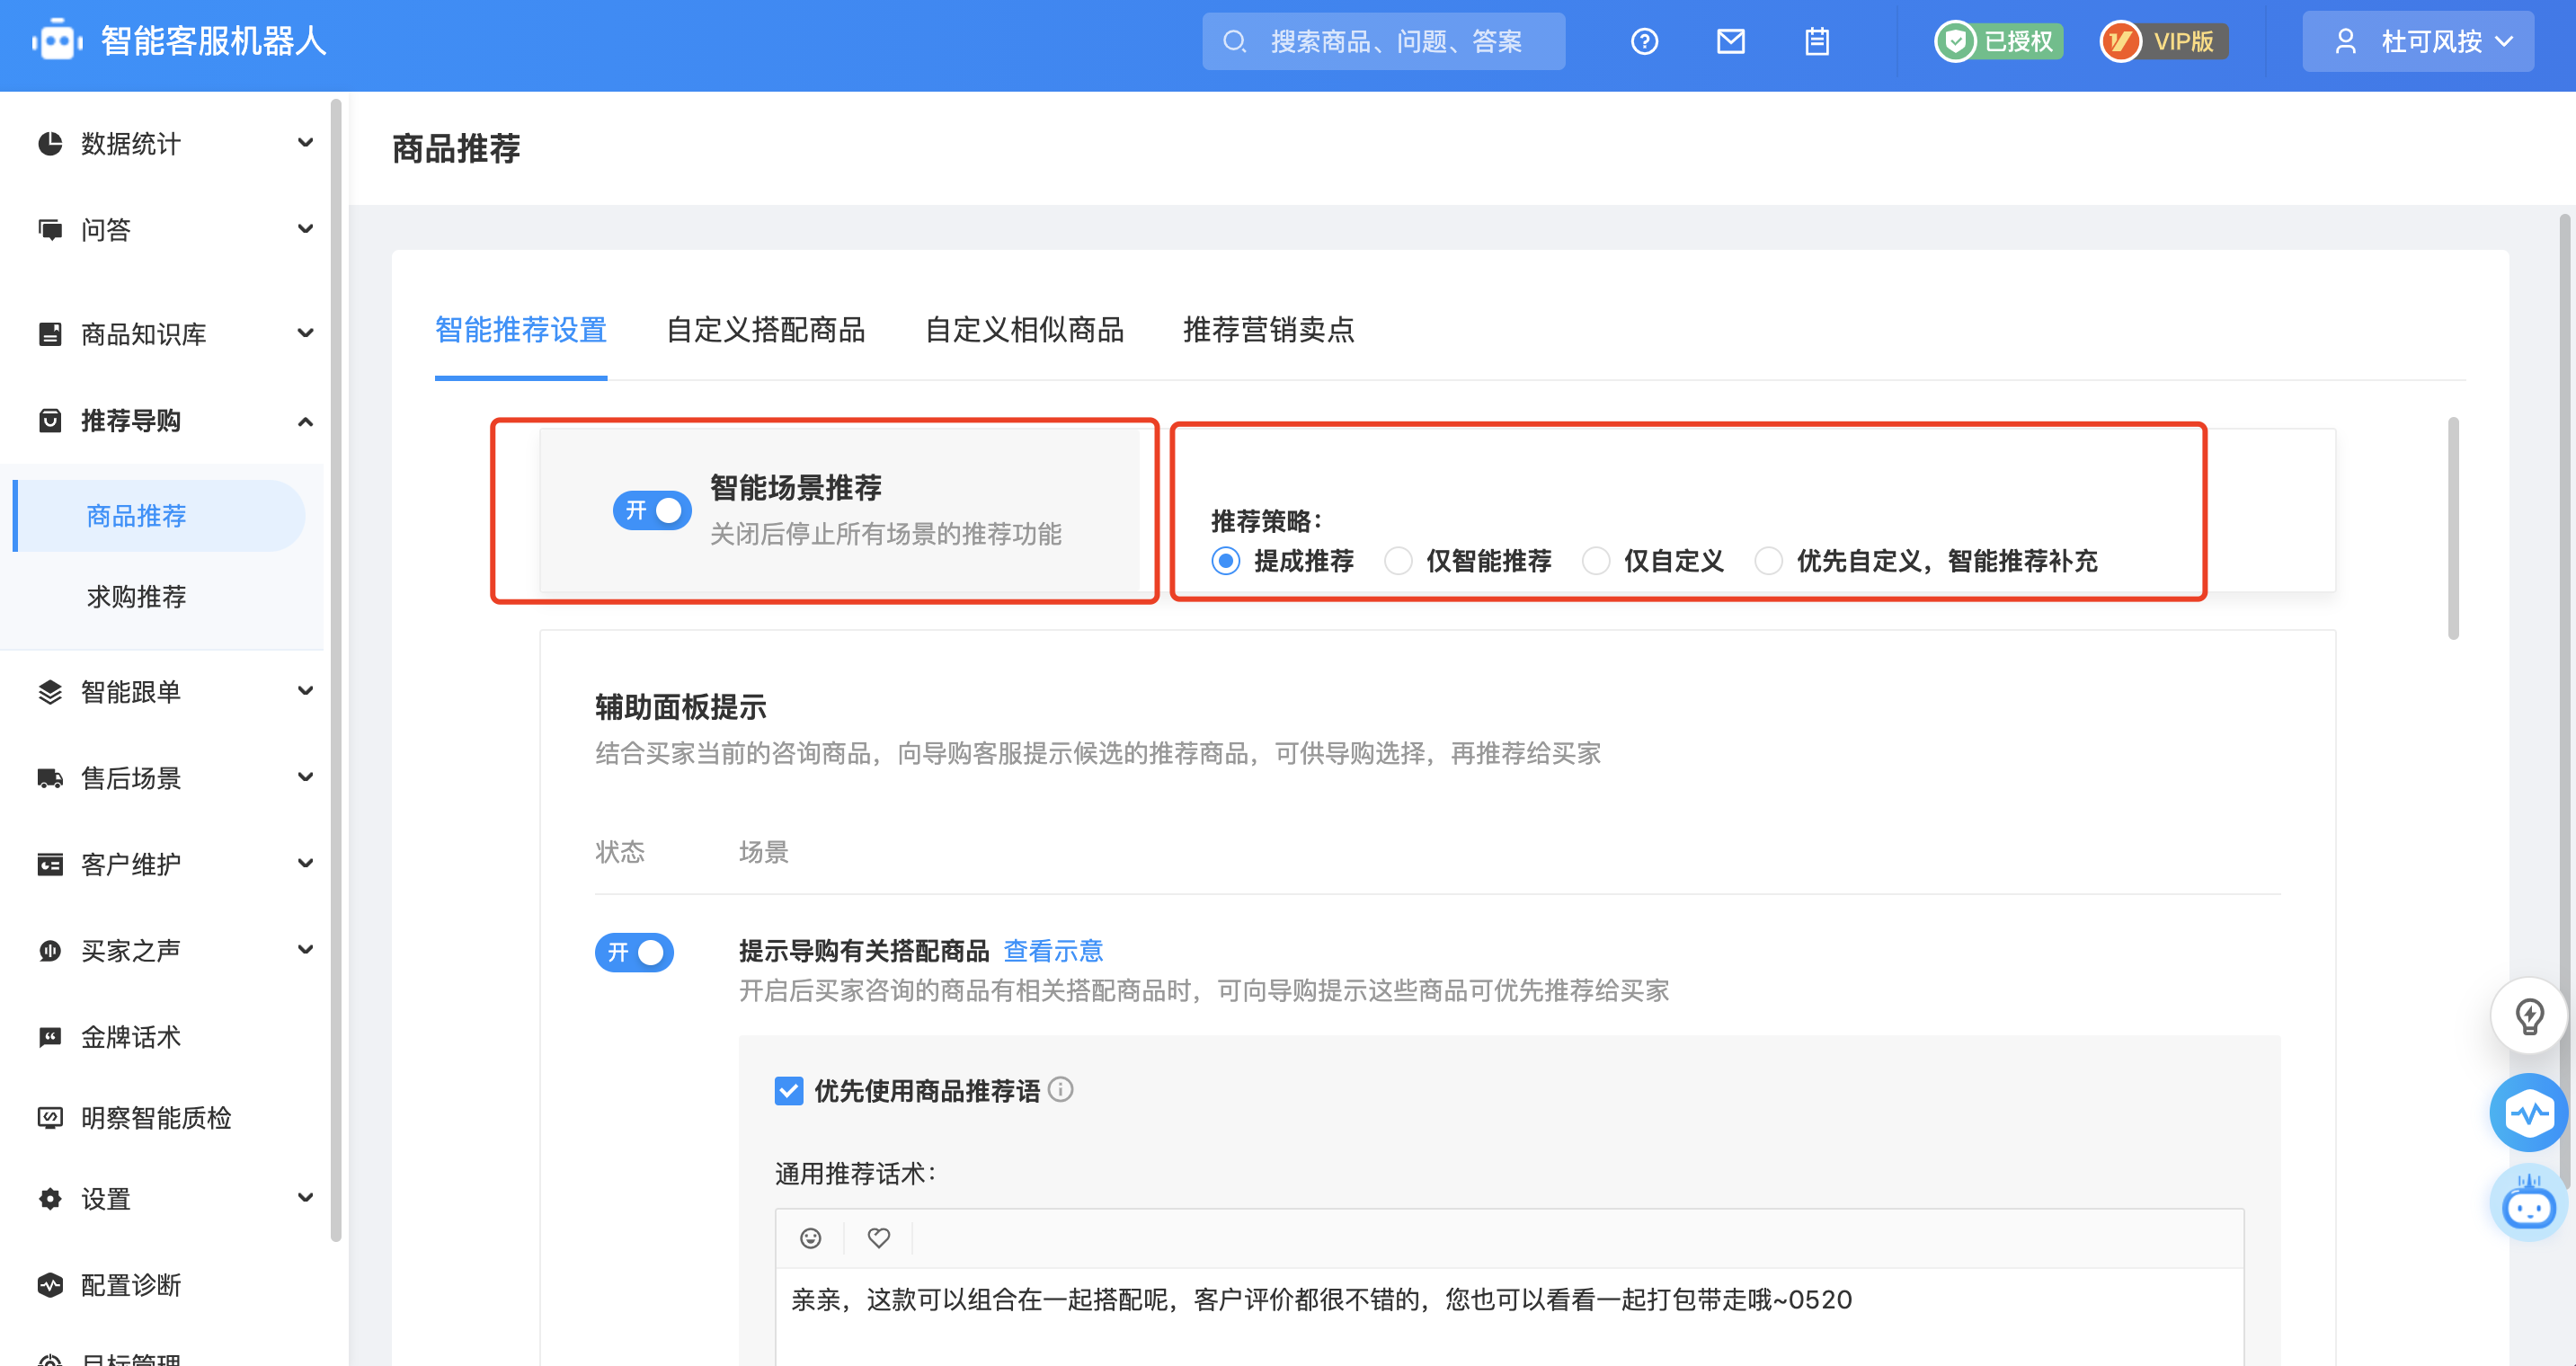The image size is (2576, 1366).
Task: Expand the 设置 menu chevron
Action: (306, 1198)
